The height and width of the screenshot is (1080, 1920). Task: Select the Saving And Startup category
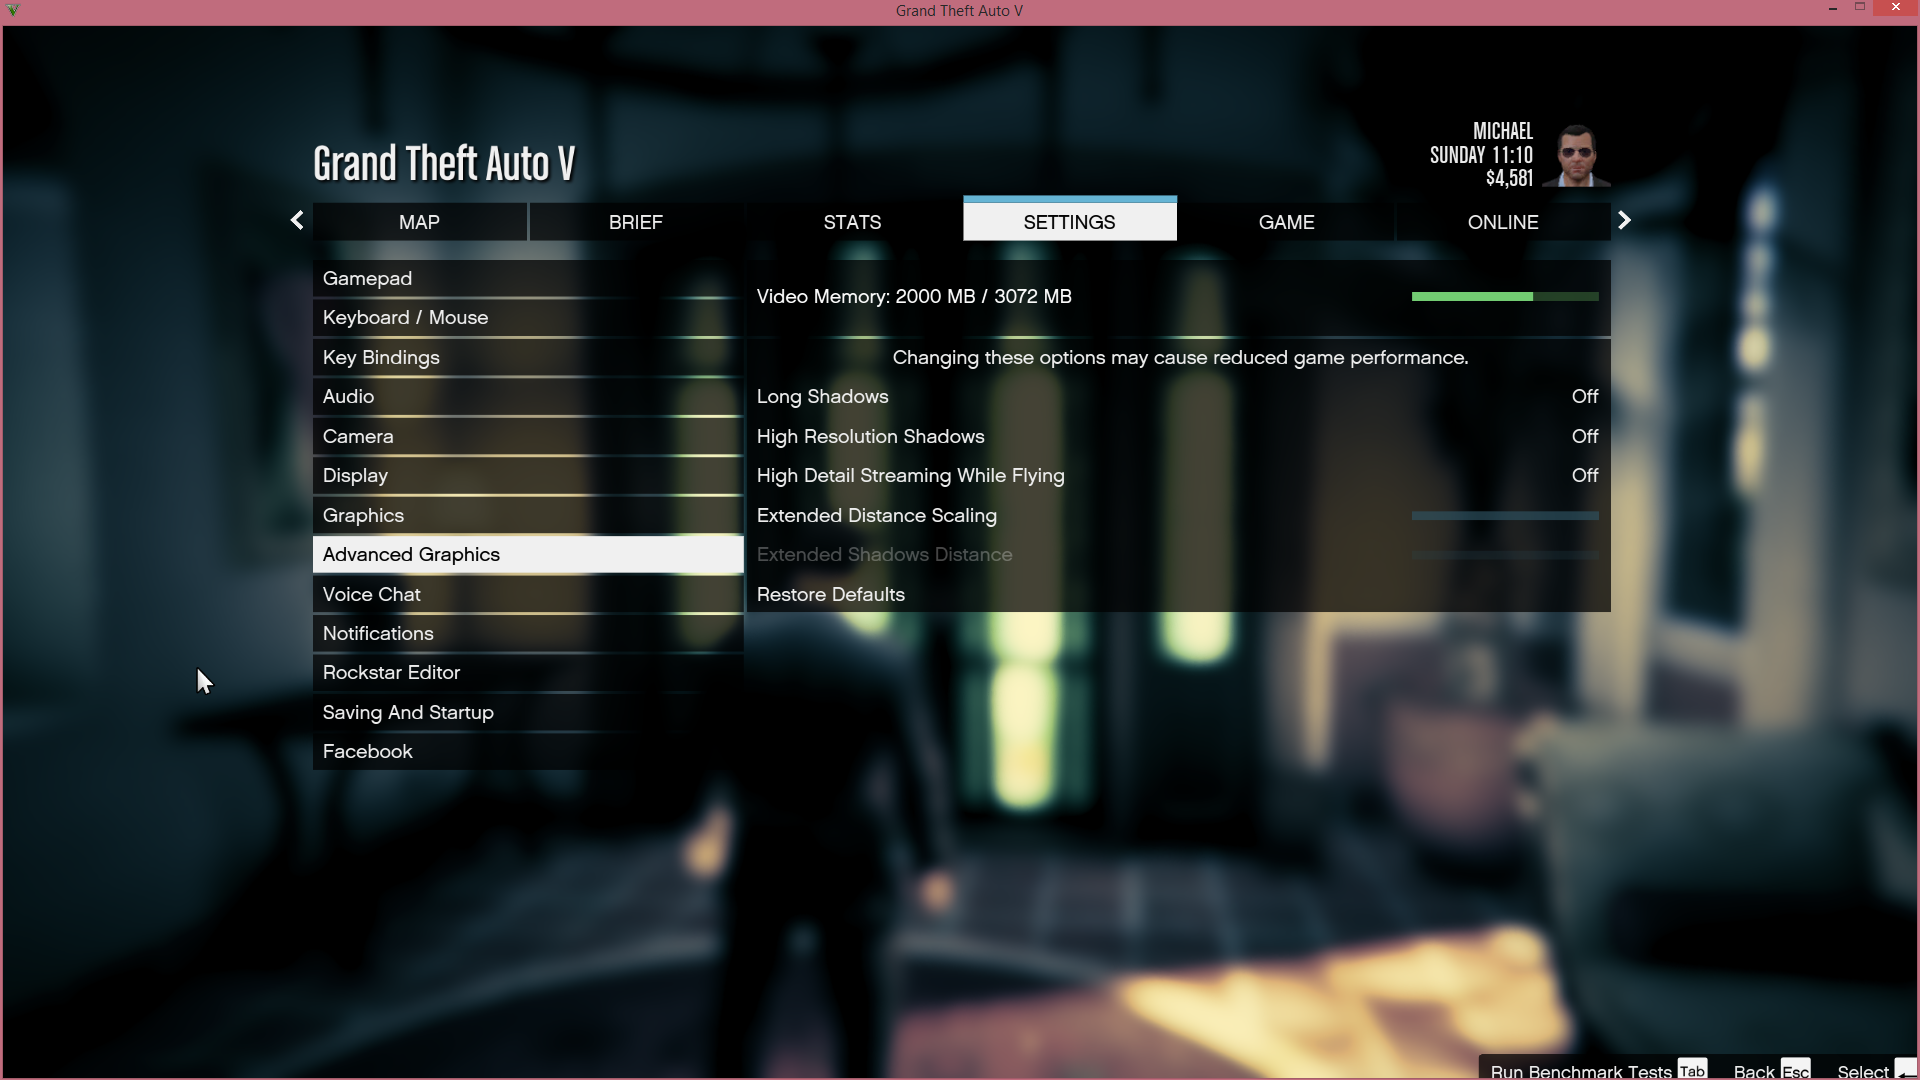coord(408,713)
